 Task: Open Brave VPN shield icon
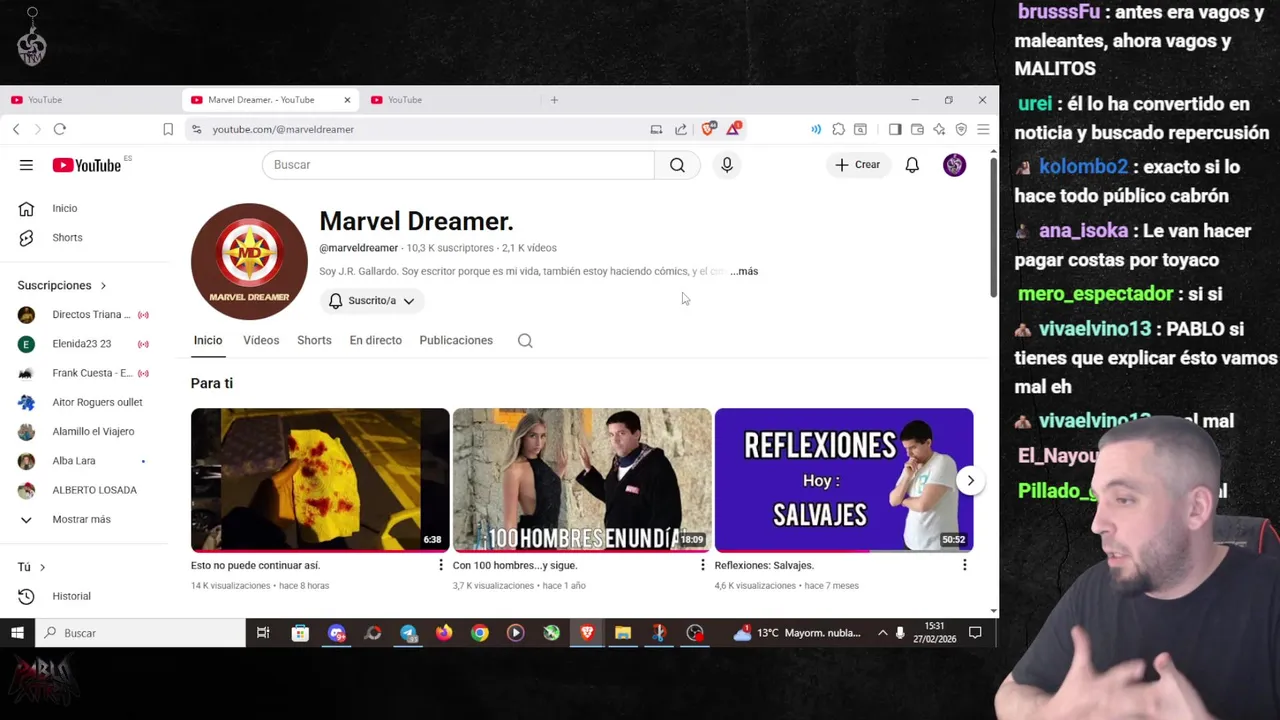pyautogui.click(x=961, y=129)
